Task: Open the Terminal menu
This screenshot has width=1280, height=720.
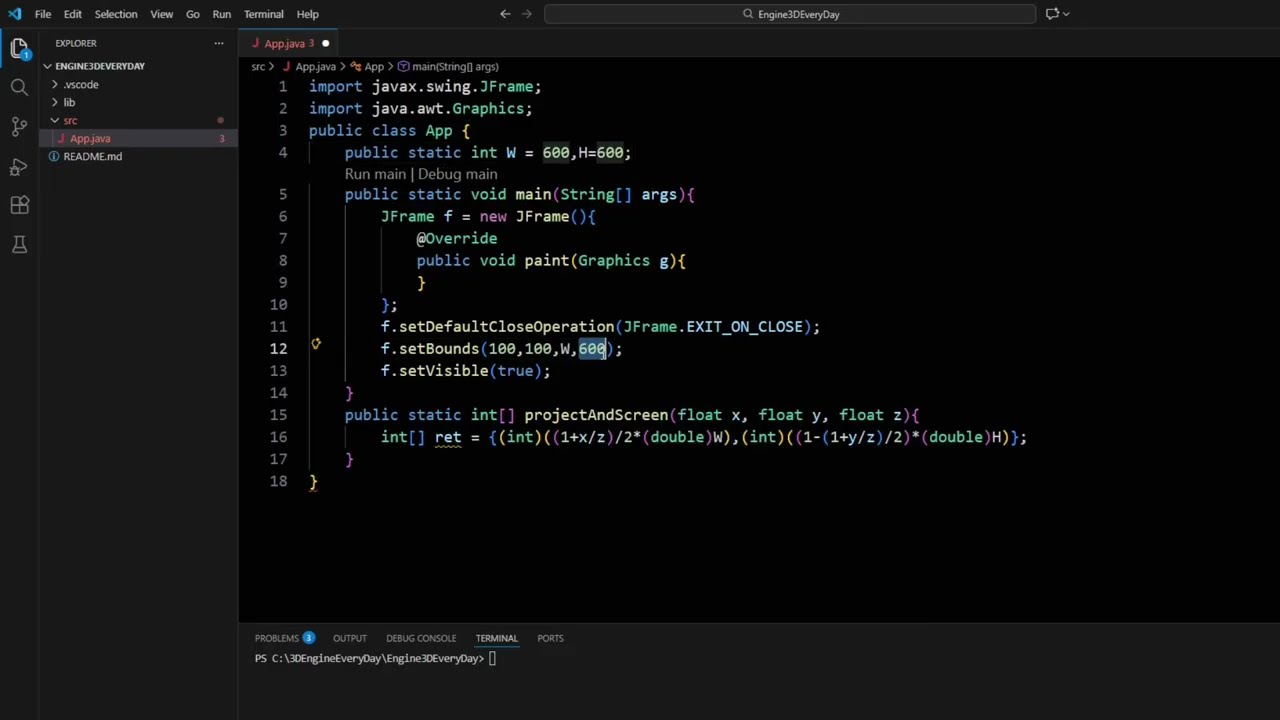Action: [263, 14]
